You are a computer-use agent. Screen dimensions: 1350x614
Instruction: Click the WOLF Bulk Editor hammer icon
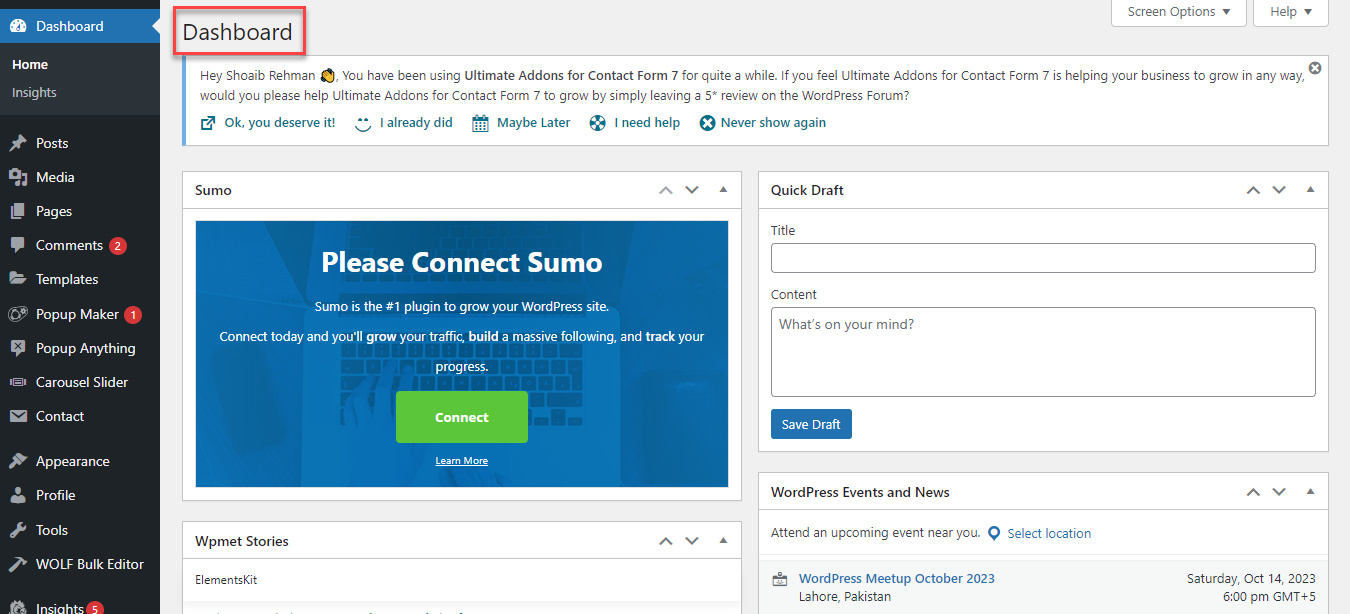coord(18,564)
